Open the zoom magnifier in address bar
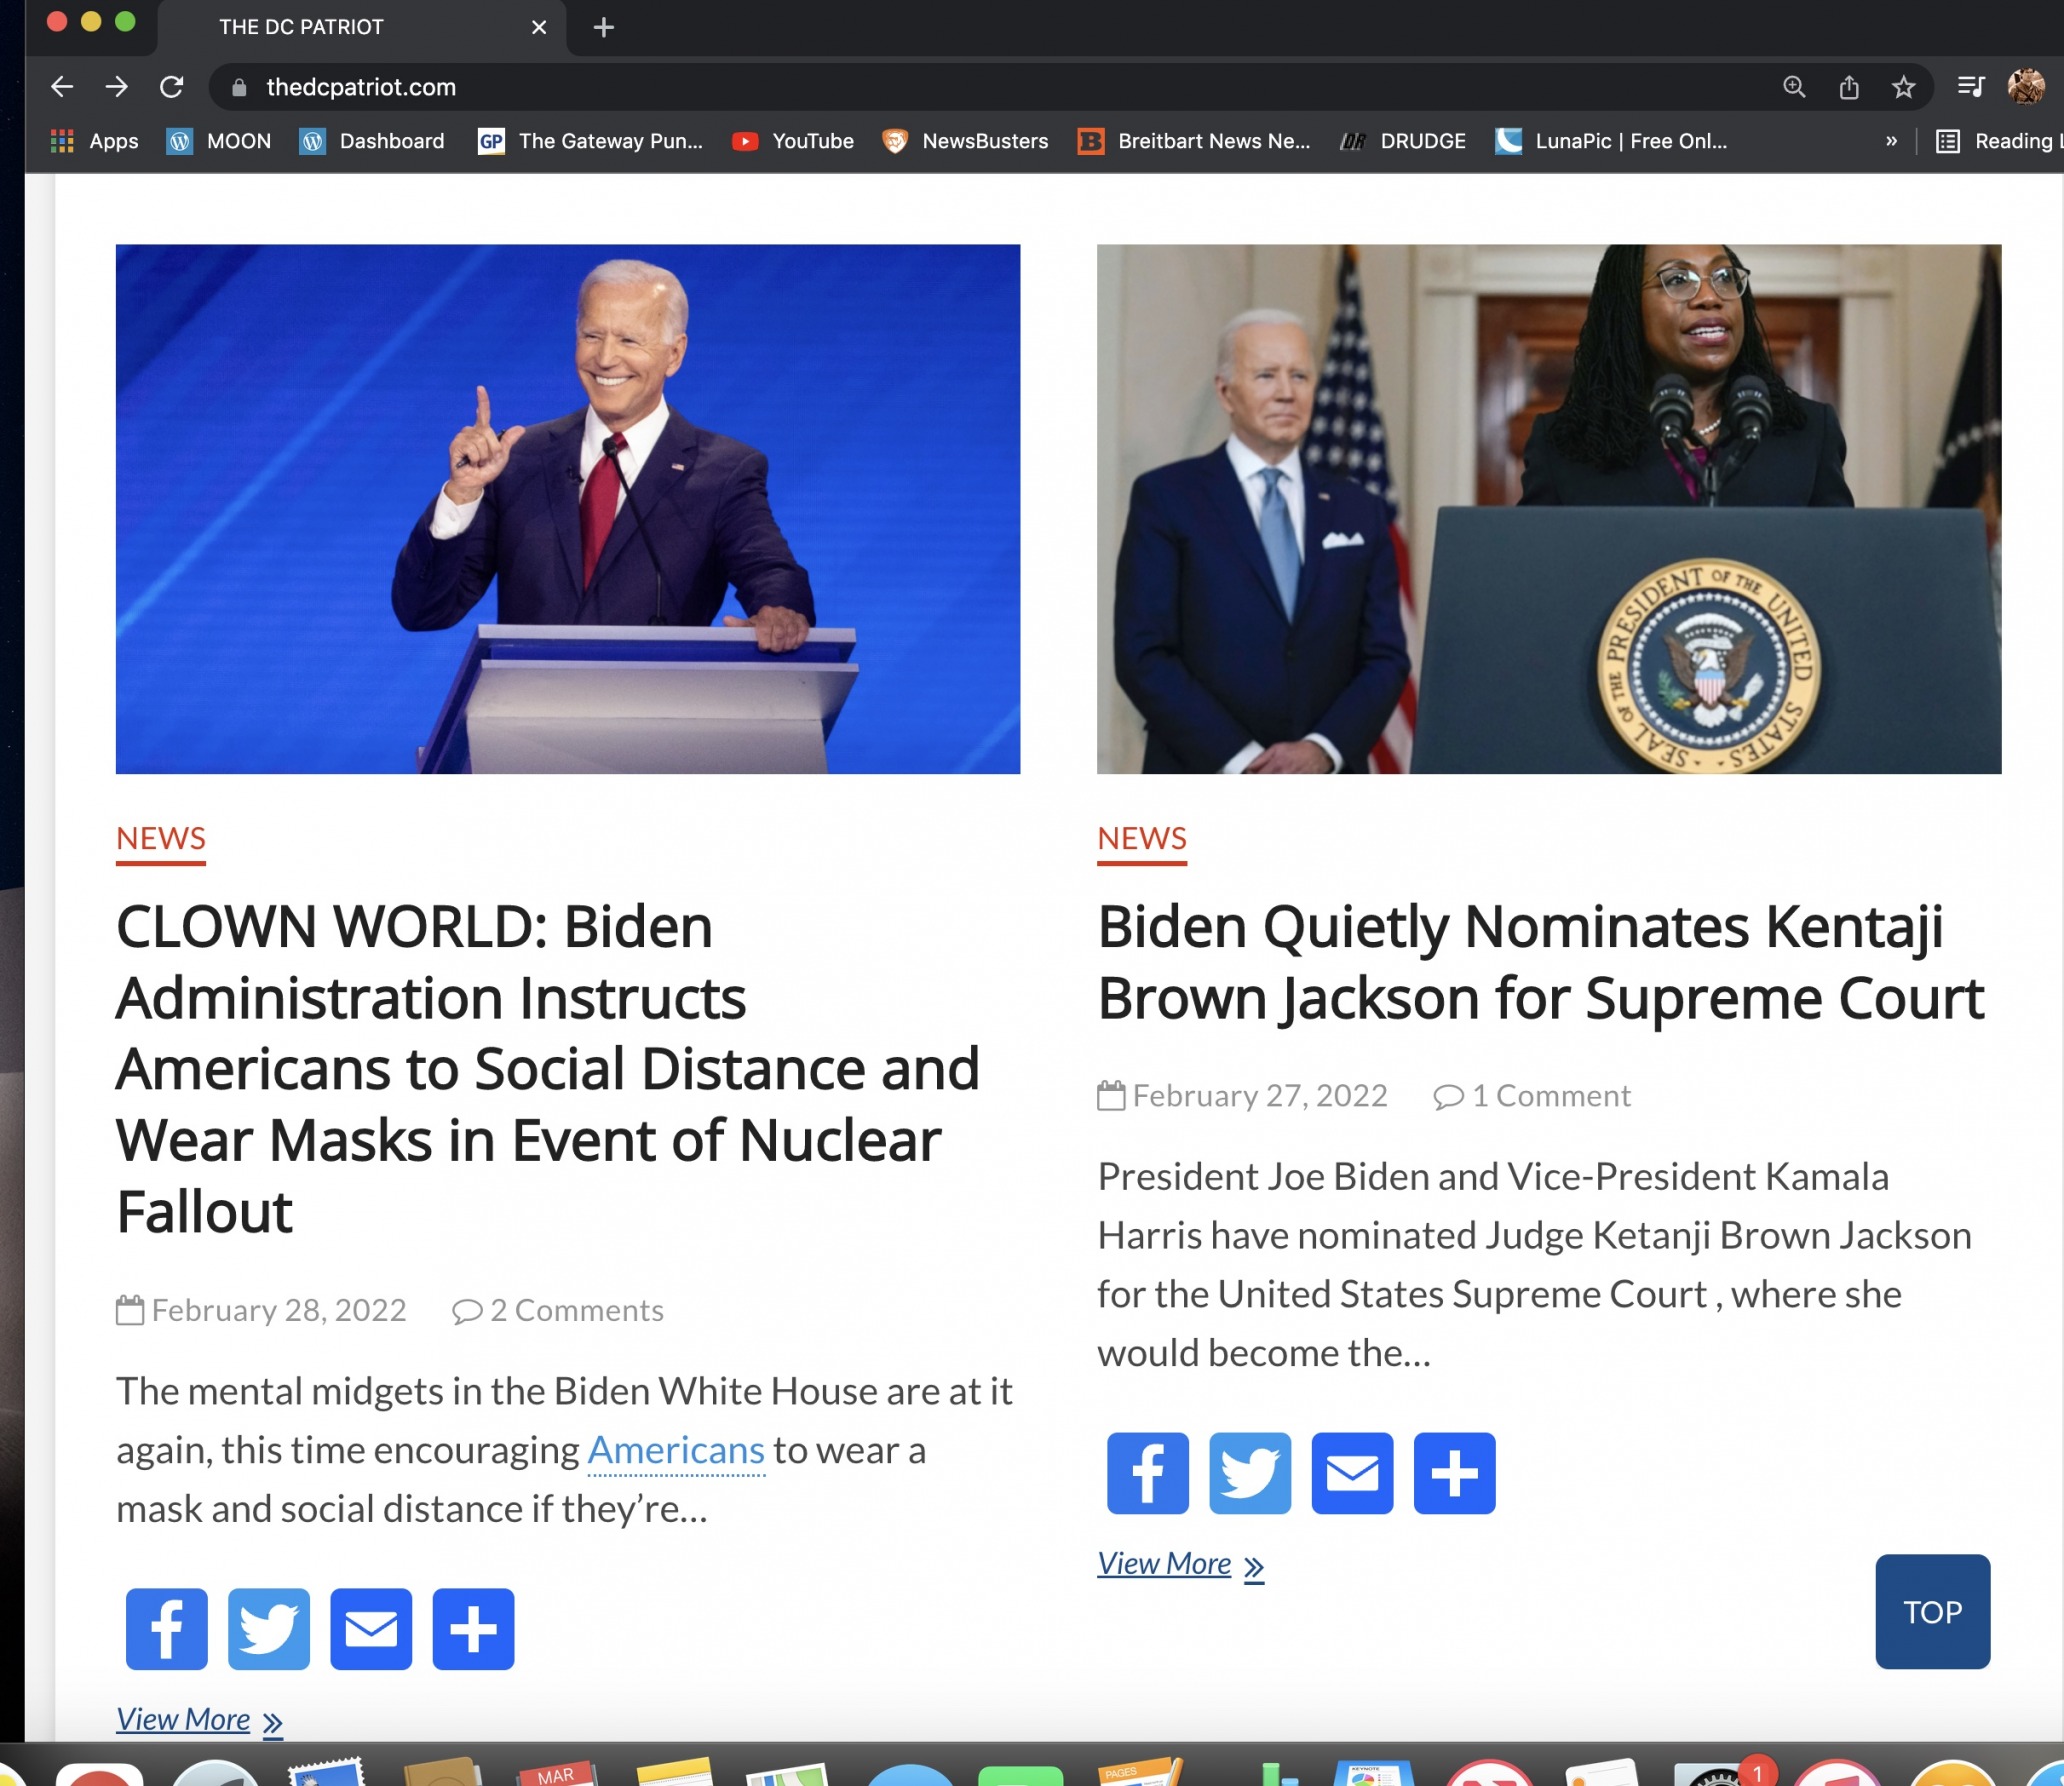The width and height of the screenshot is (2064, 1786). 1794,87
